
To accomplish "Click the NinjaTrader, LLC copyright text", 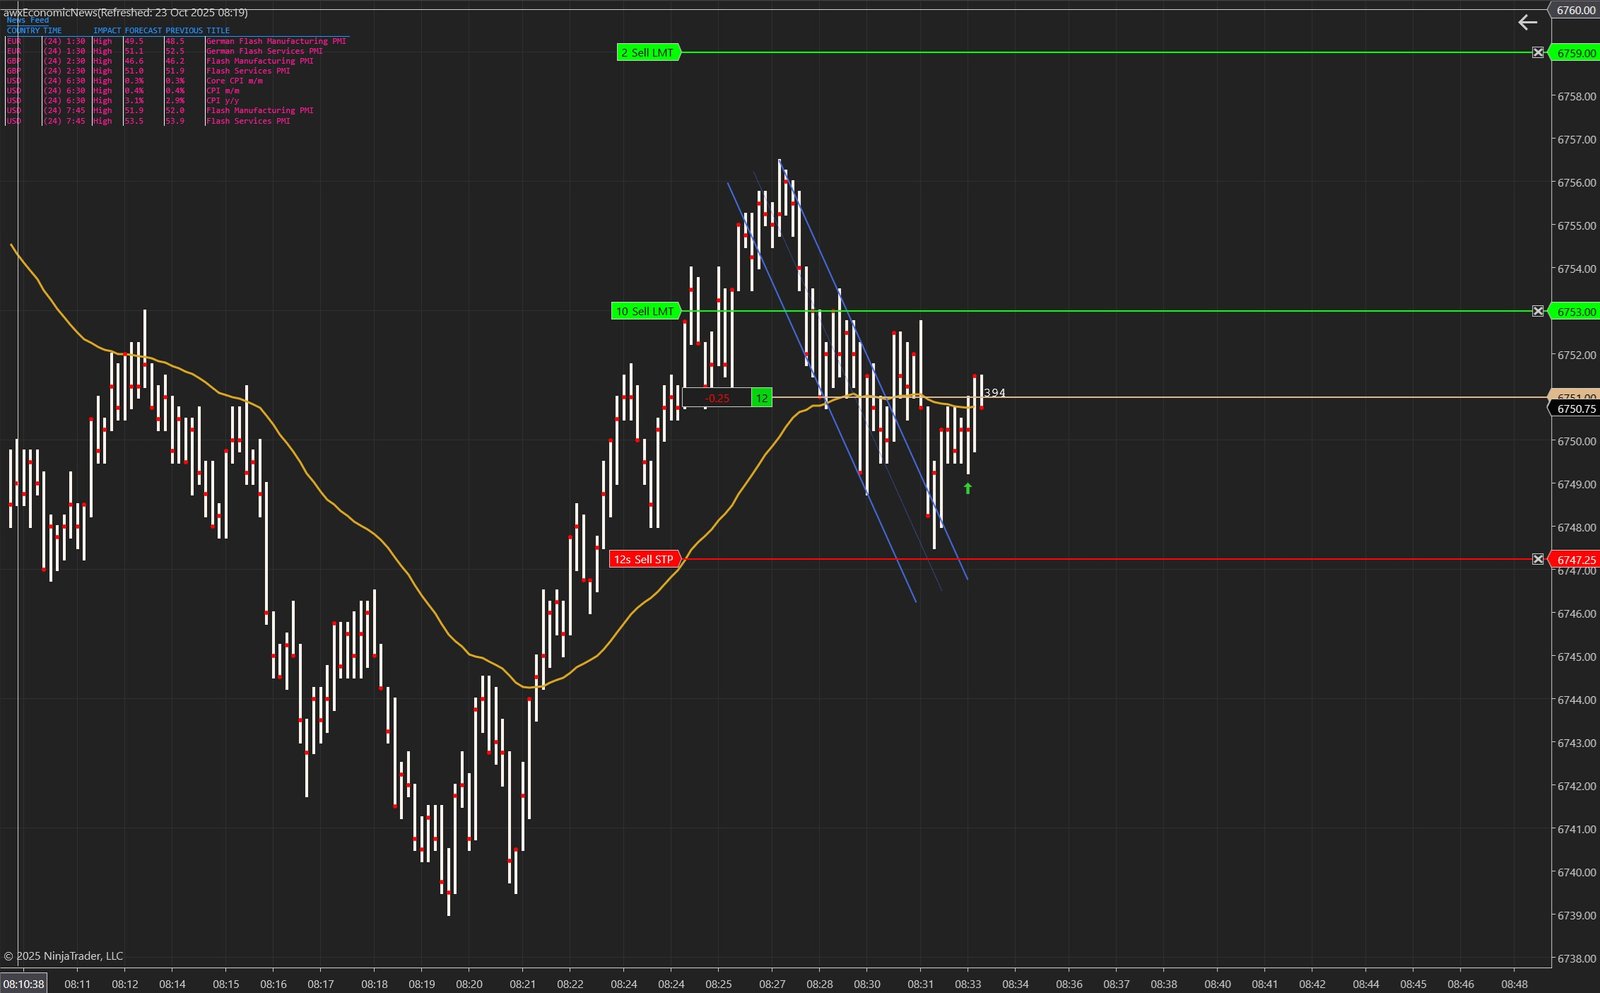I will pos(64,956).
